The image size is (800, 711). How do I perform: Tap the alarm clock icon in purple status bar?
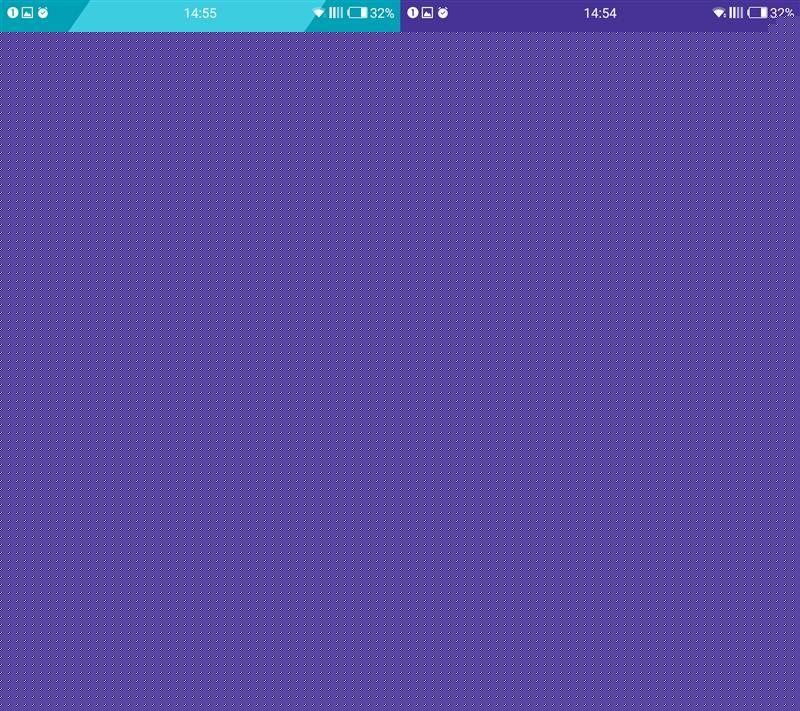[x=443, y=13]
